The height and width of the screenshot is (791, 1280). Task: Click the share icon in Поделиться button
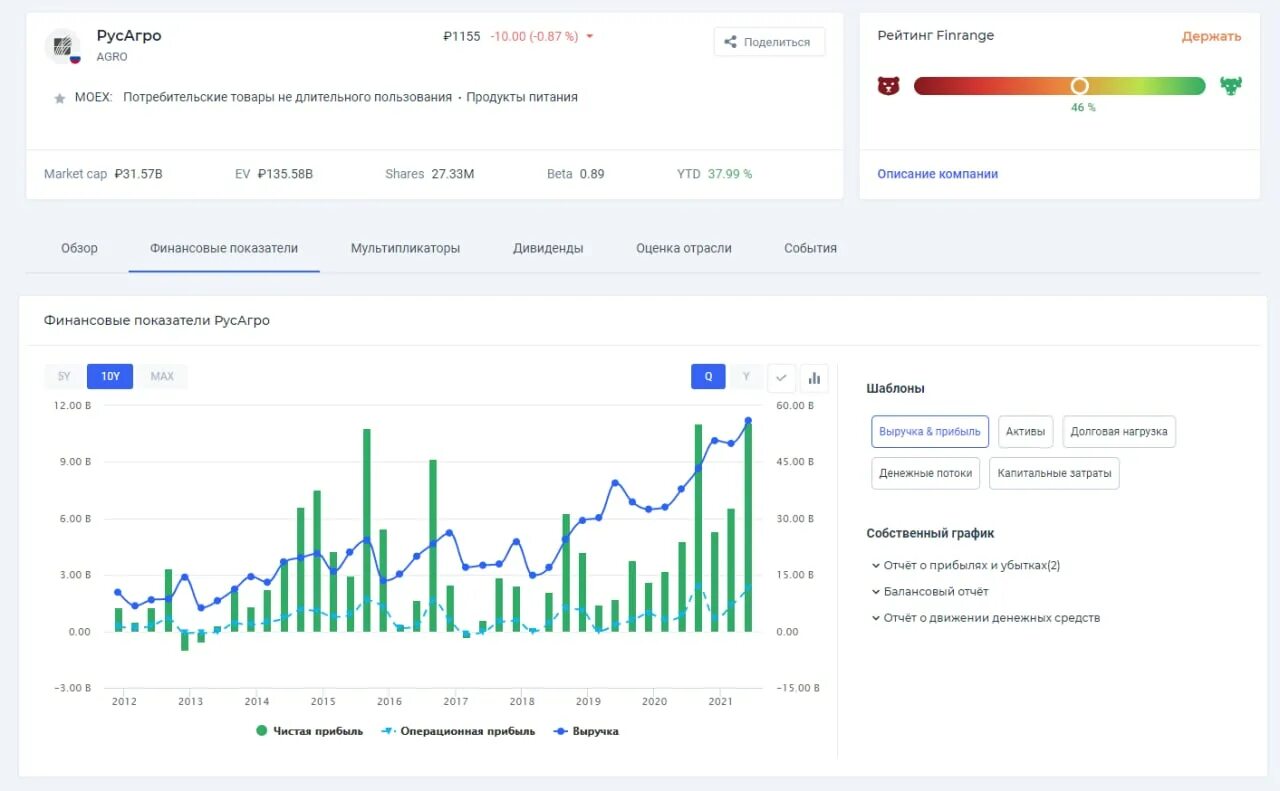[x=730, y=42]
